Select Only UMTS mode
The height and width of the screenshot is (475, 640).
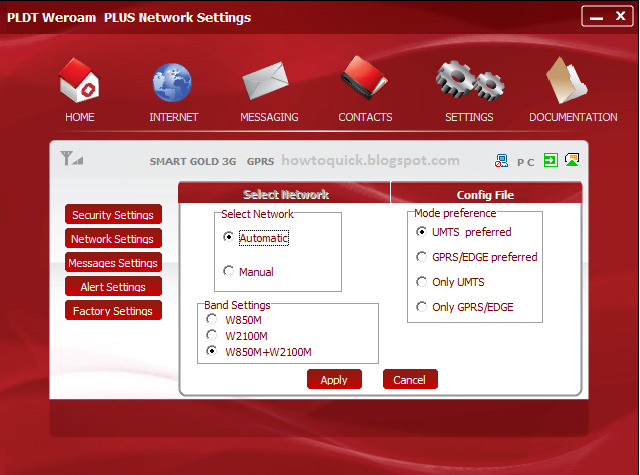click(x=421, y=282)
